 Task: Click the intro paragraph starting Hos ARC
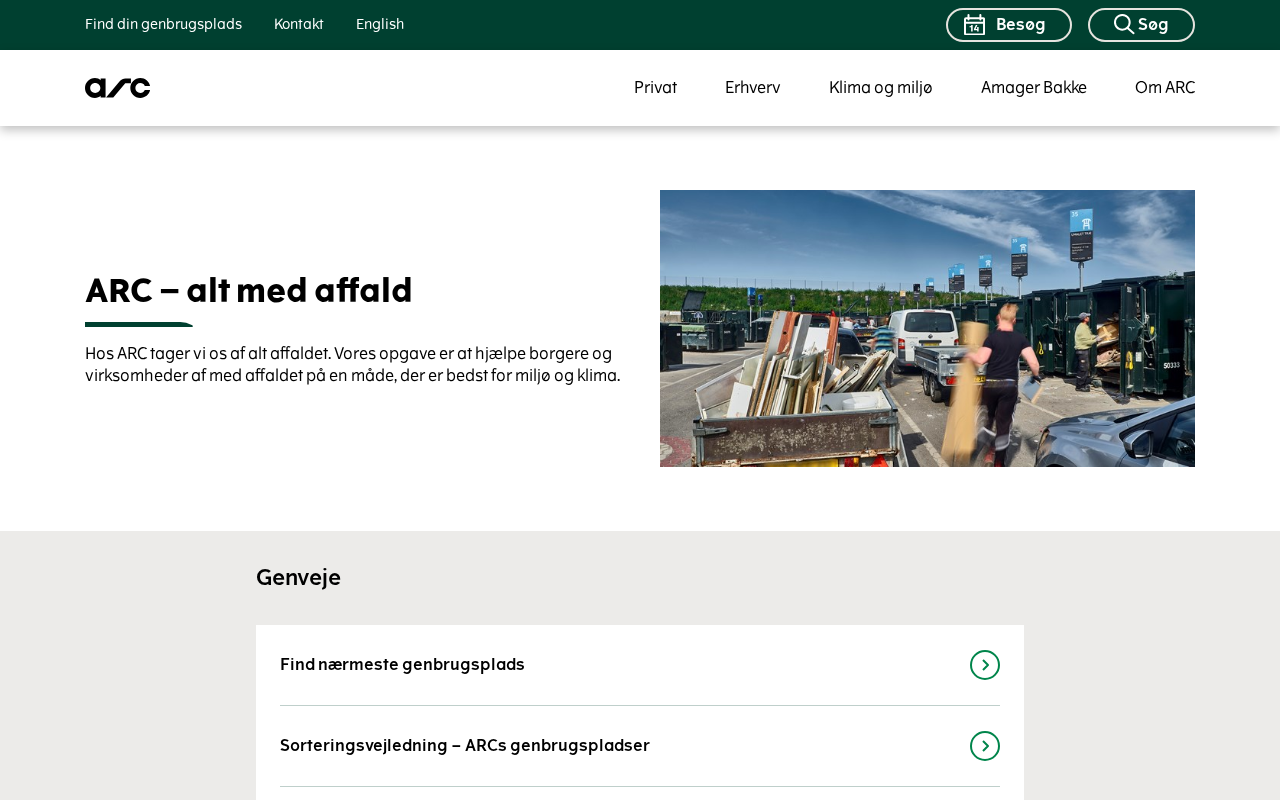[x=352, y=365]
